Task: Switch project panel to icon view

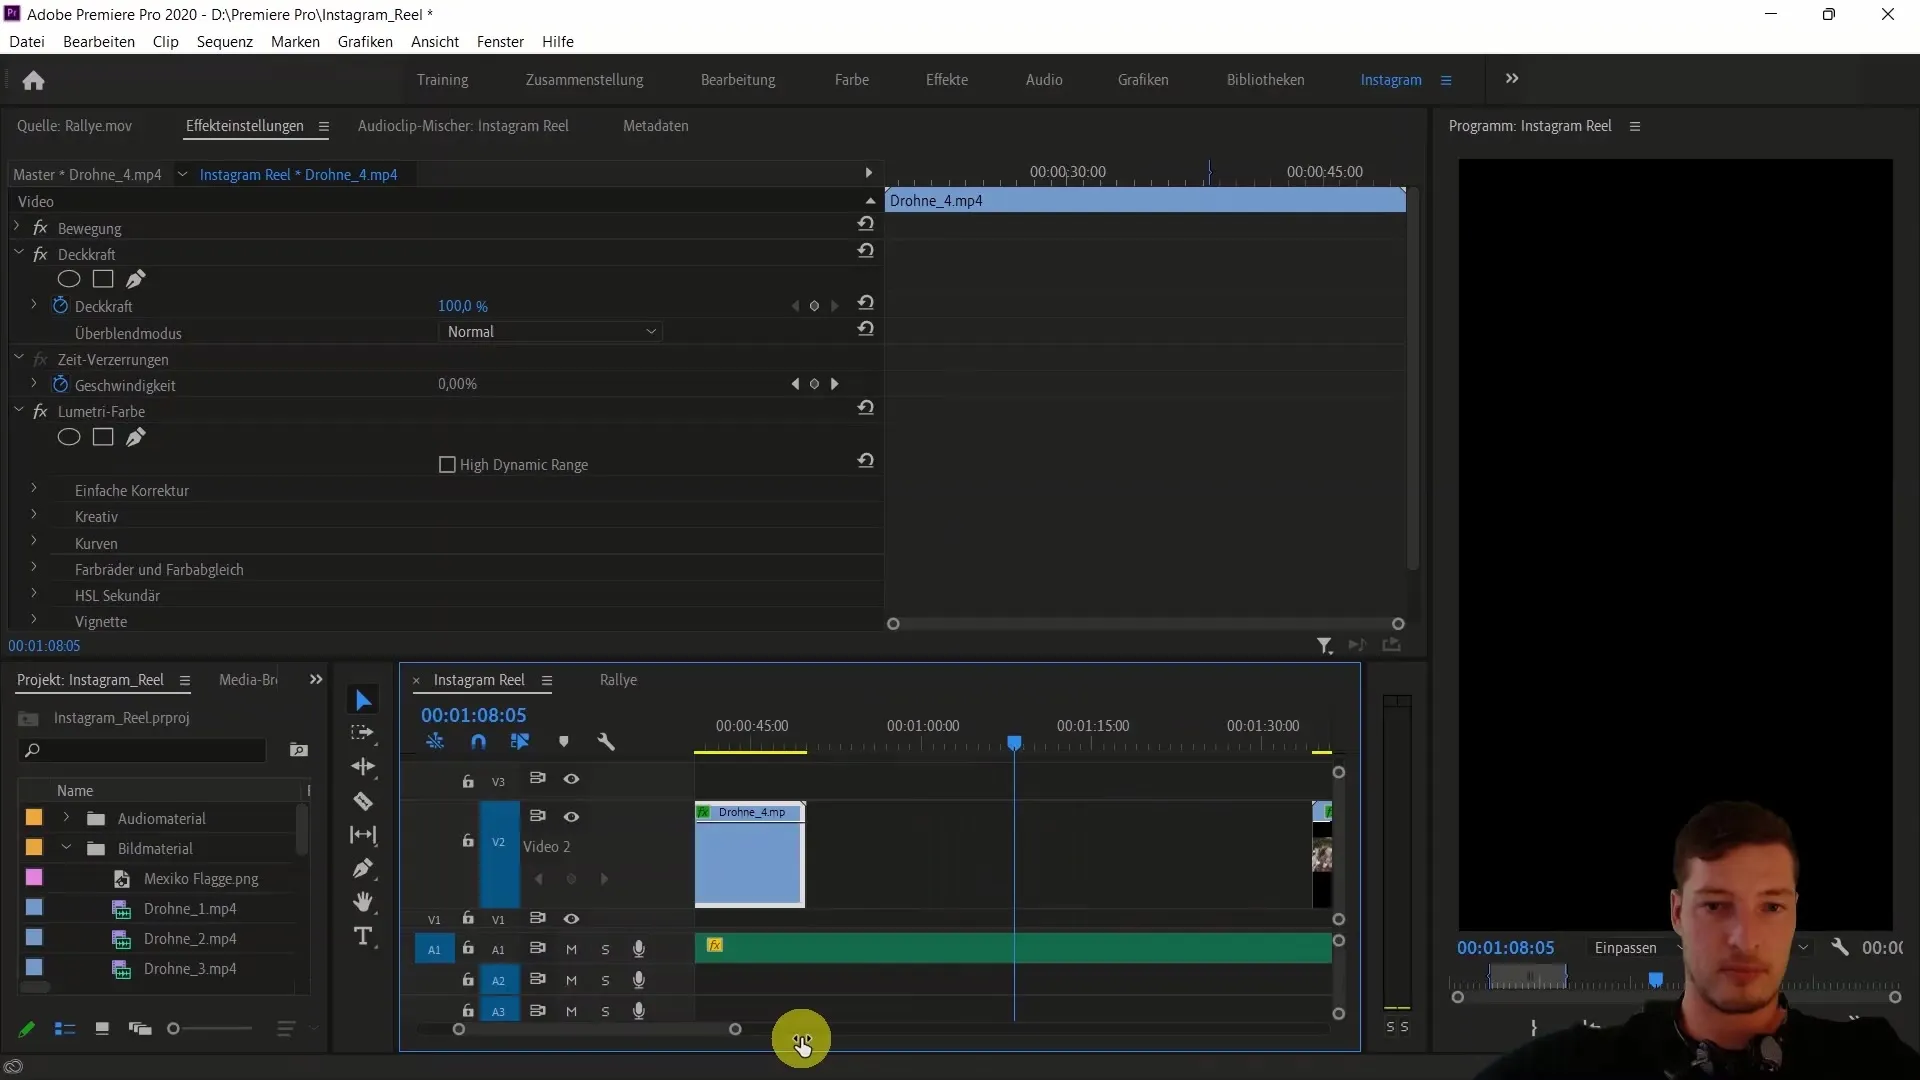Action: [x=102, y=1029]
